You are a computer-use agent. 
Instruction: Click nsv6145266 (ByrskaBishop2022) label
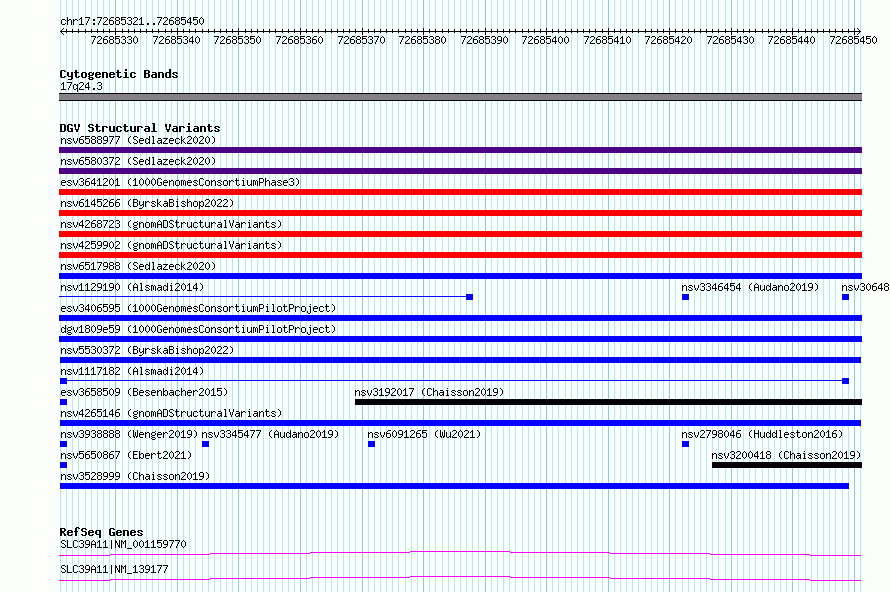click(x=147, y=203)
